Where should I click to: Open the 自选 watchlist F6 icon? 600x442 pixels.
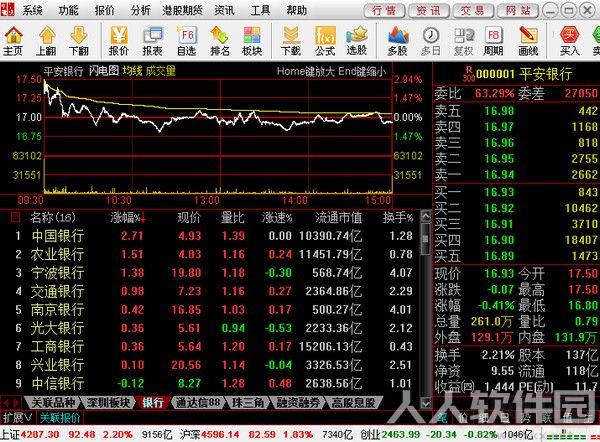point(186,41)
